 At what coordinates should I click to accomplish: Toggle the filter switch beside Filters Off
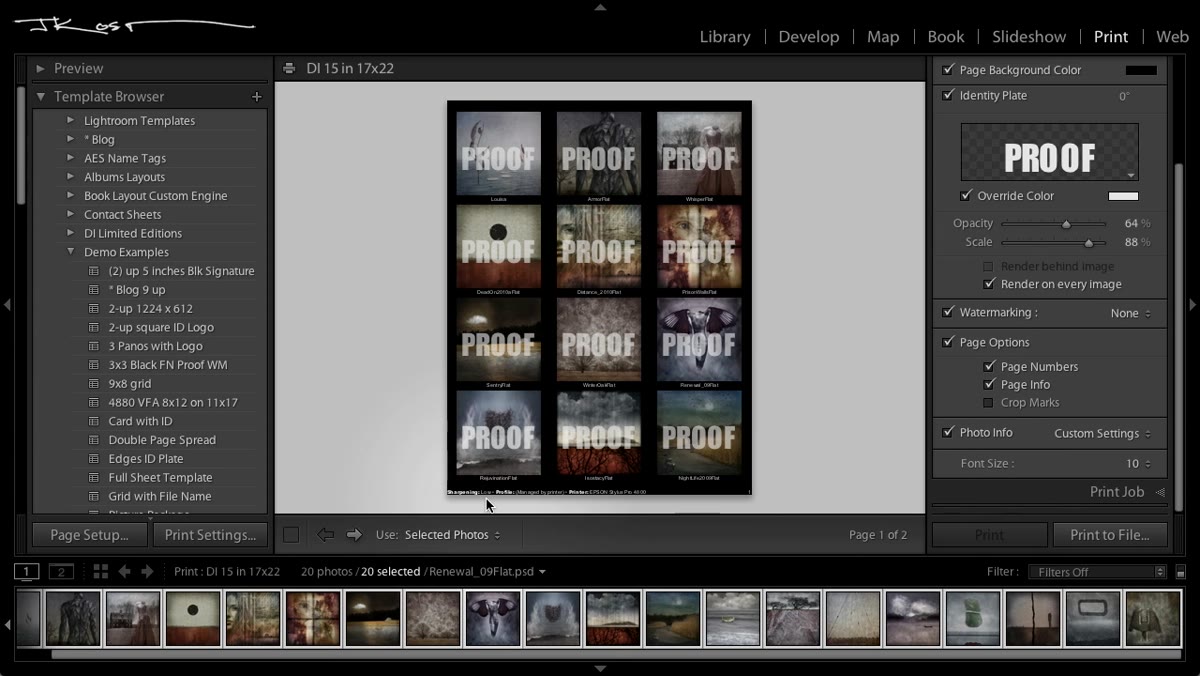(1182, 572)
